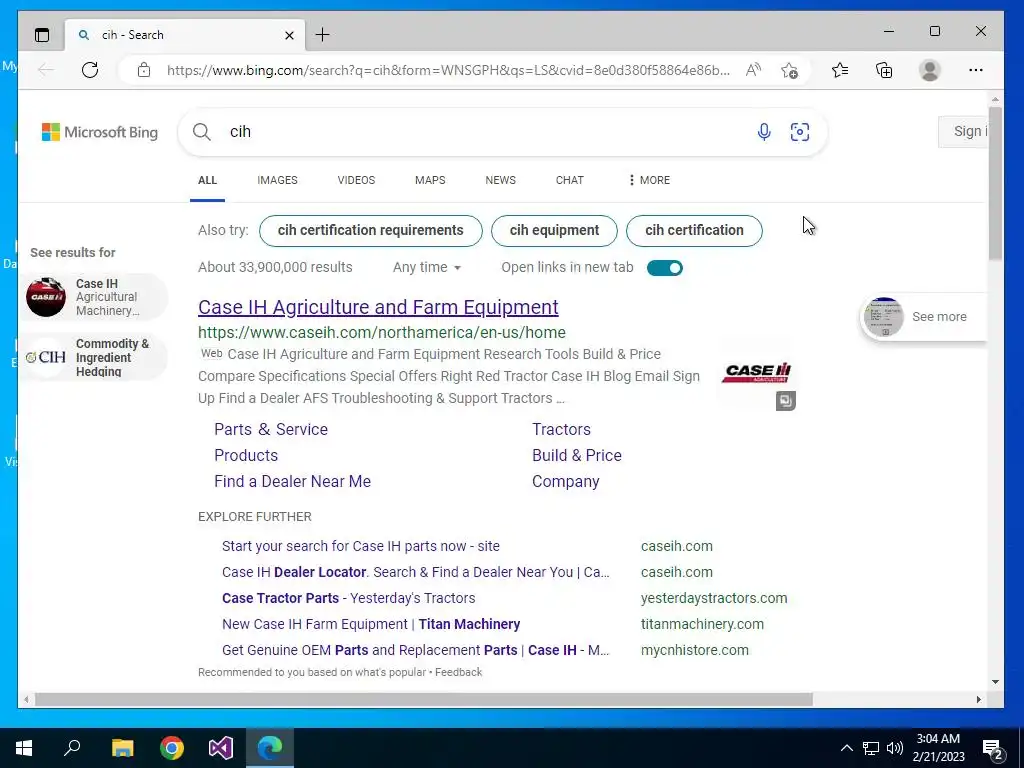Close the 'cih - Search' tab
Screen dimensions: 1024x768
[289, 35]
